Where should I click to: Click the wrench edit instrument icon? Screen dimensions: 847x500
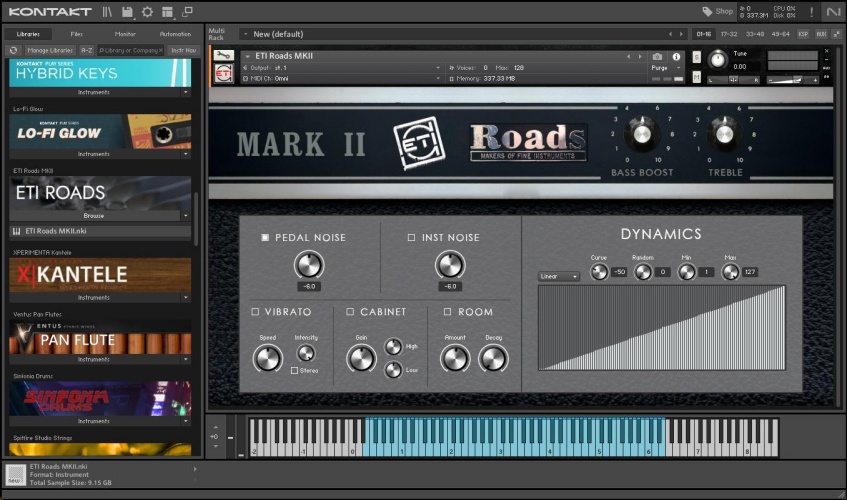tap(224, 56)
